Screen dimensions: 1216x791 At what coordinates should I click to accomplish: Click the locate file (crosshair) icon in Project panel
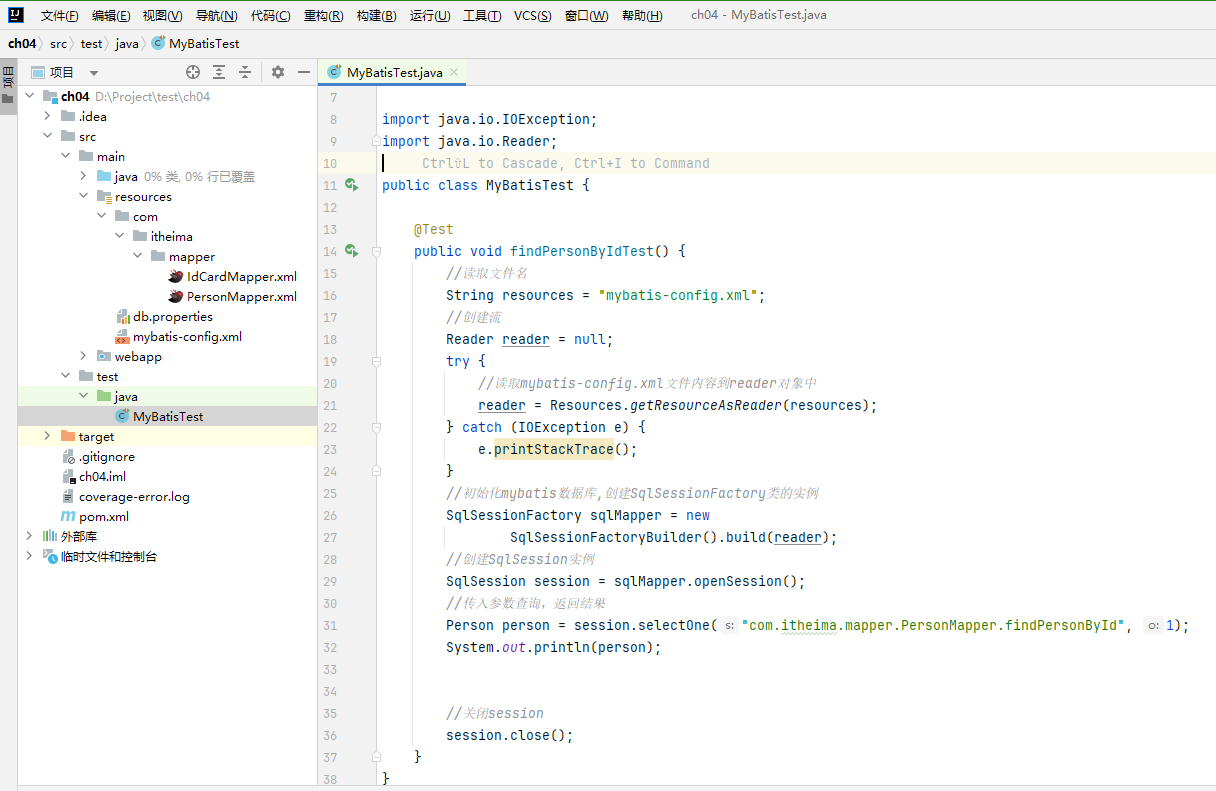pos(193,72)
